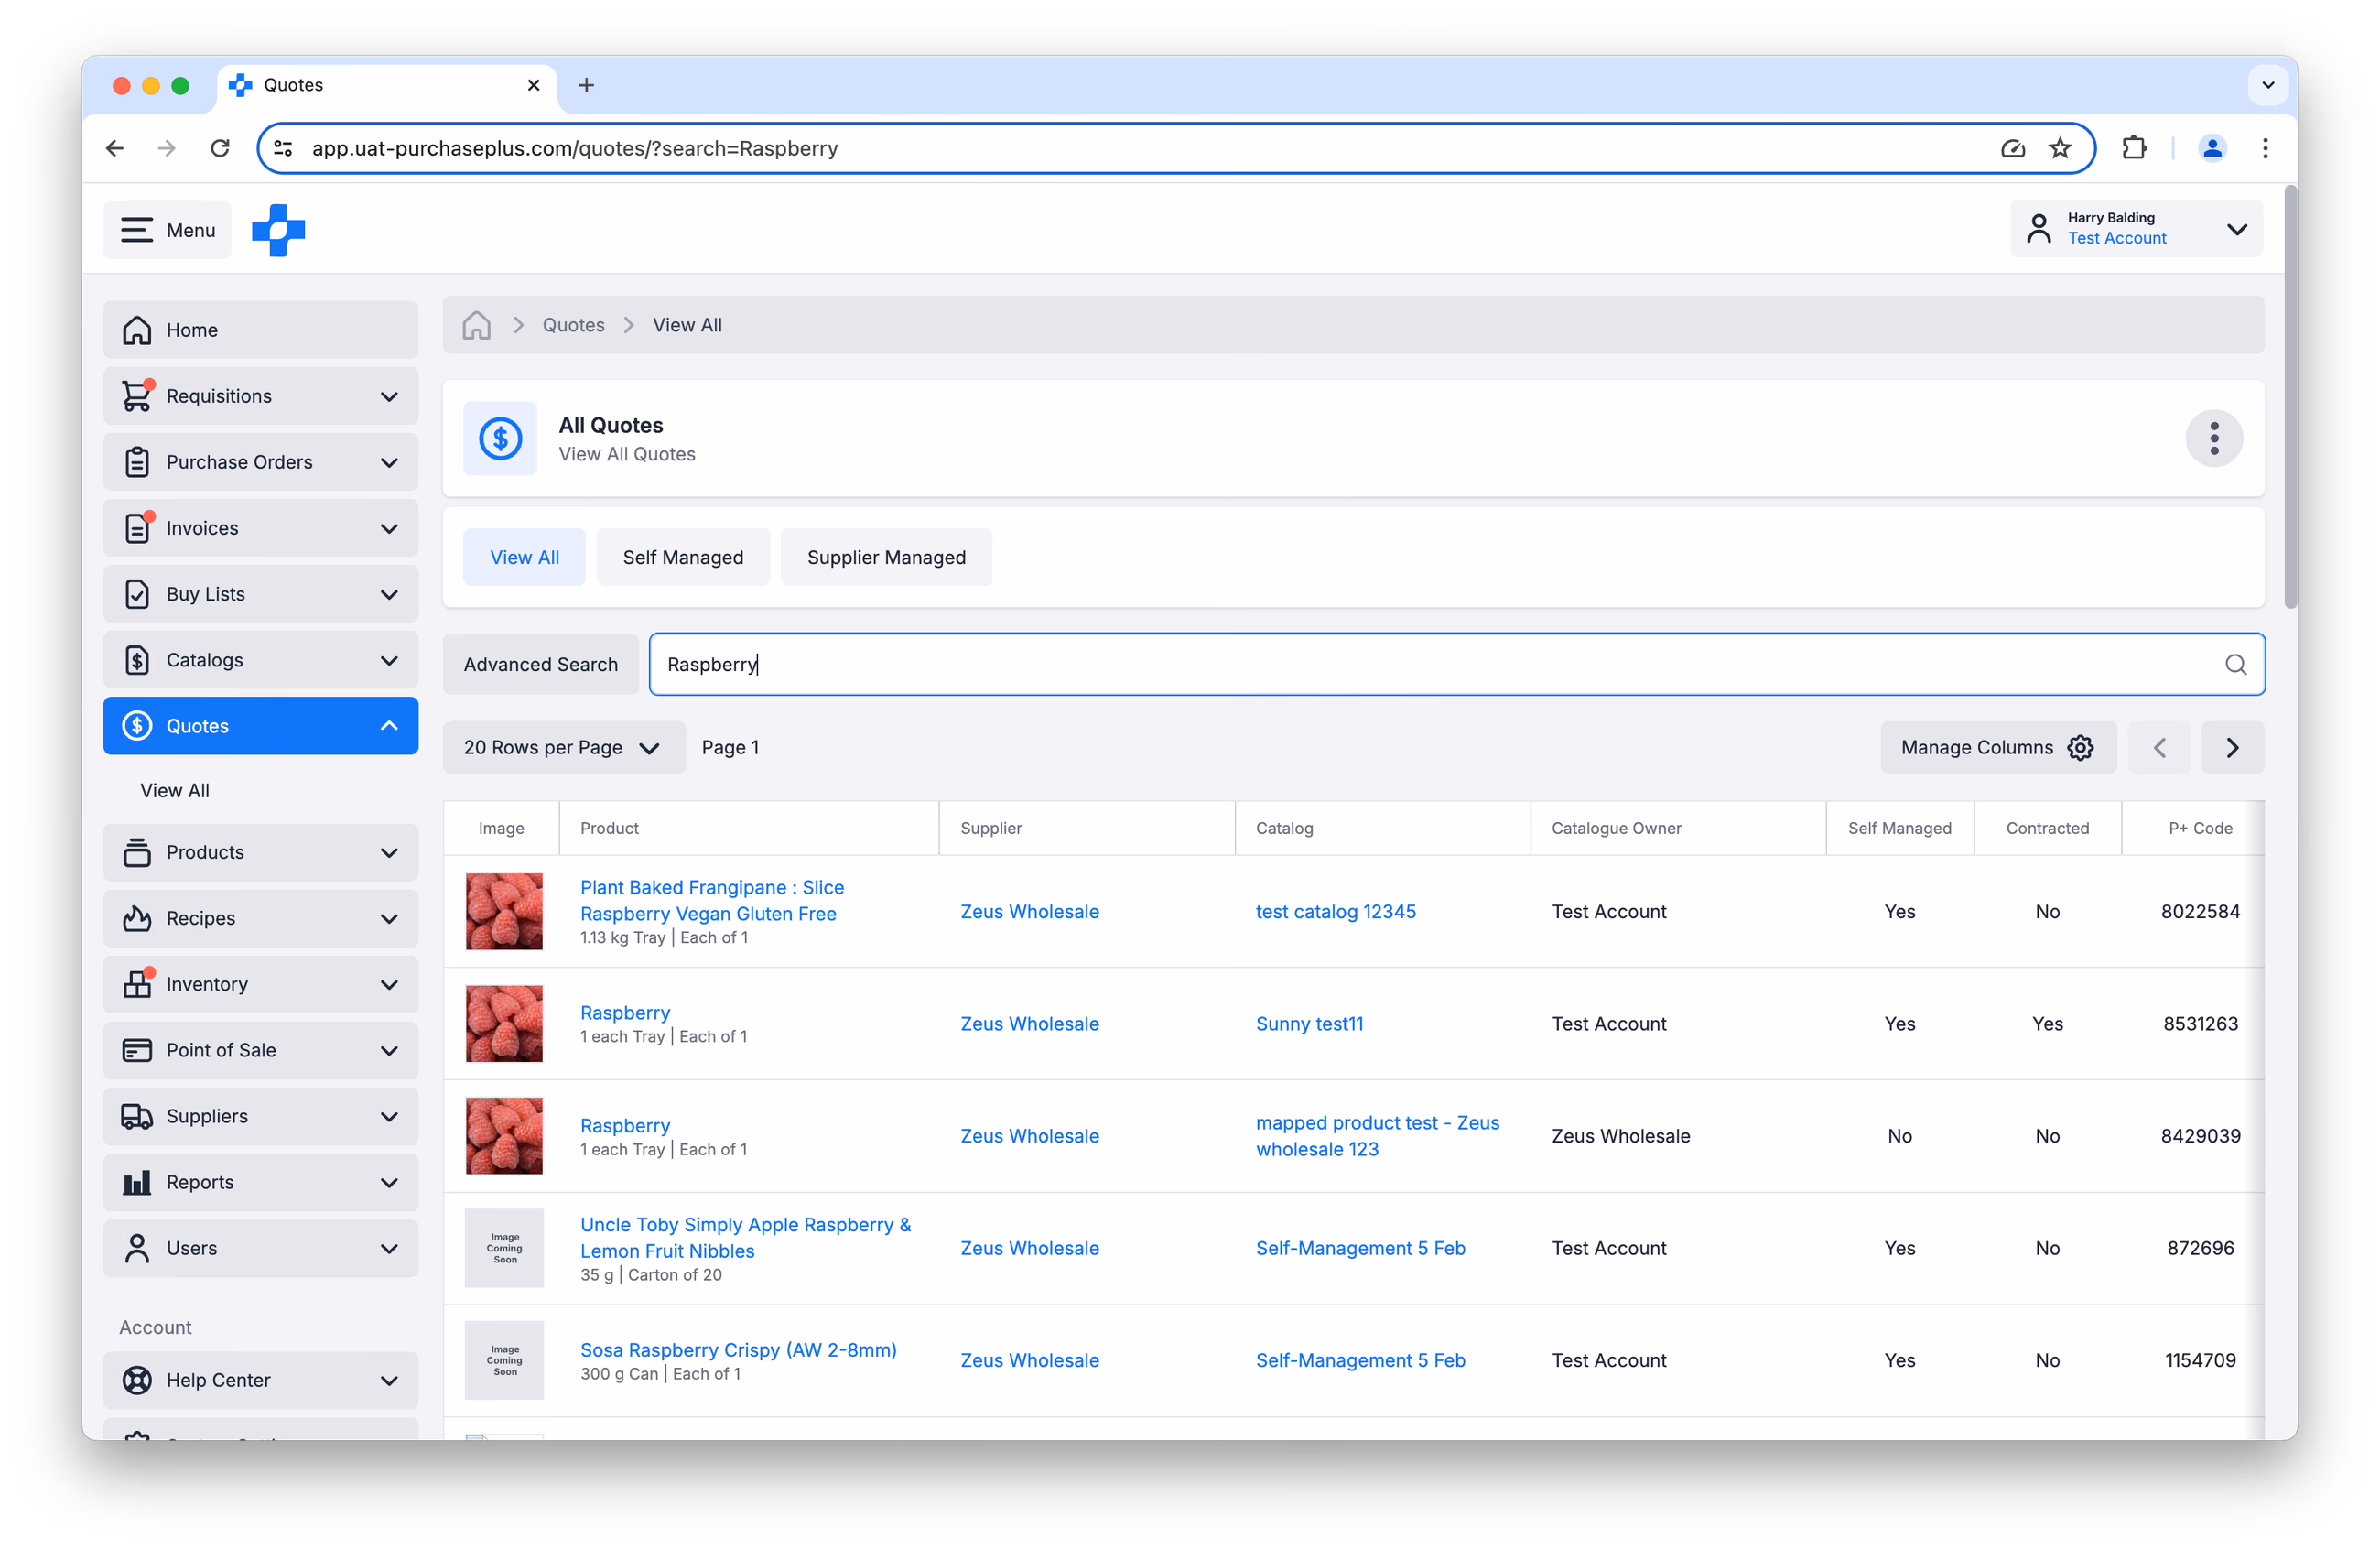Reload the page

pos(220,148)
